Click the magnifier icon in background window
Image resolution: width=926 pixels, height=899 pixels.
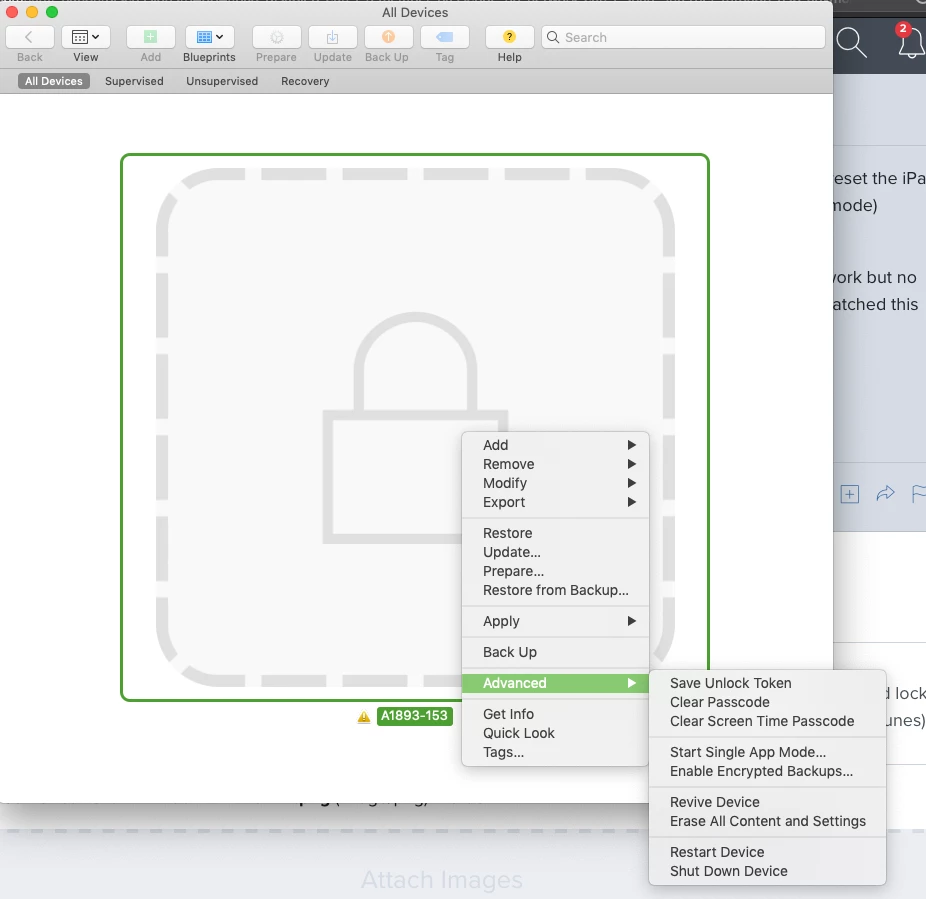pos(851,43)
